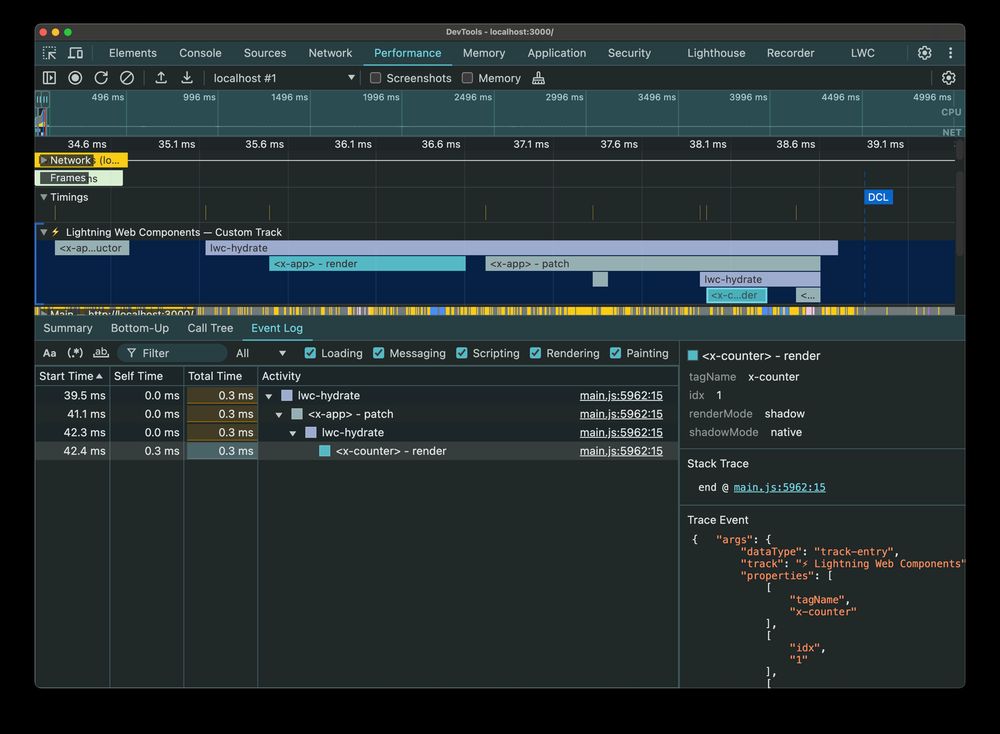Expand the Main thread track
1000x734 pixels.
point(43,313)
